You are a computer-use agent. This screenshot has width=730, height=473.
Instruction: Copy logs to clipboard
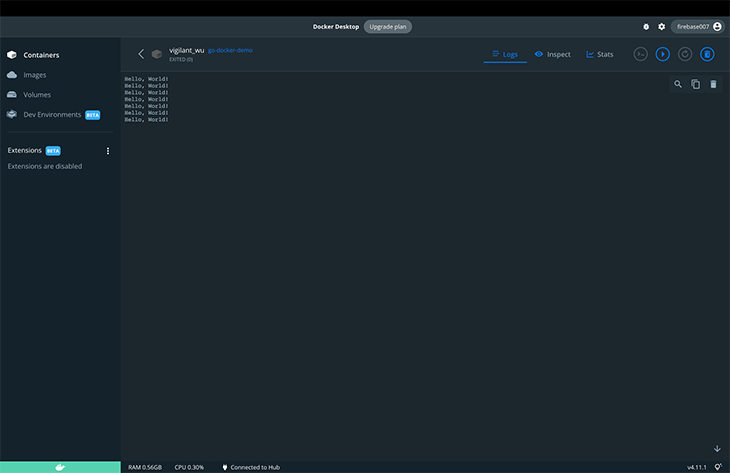pos(696,84)
